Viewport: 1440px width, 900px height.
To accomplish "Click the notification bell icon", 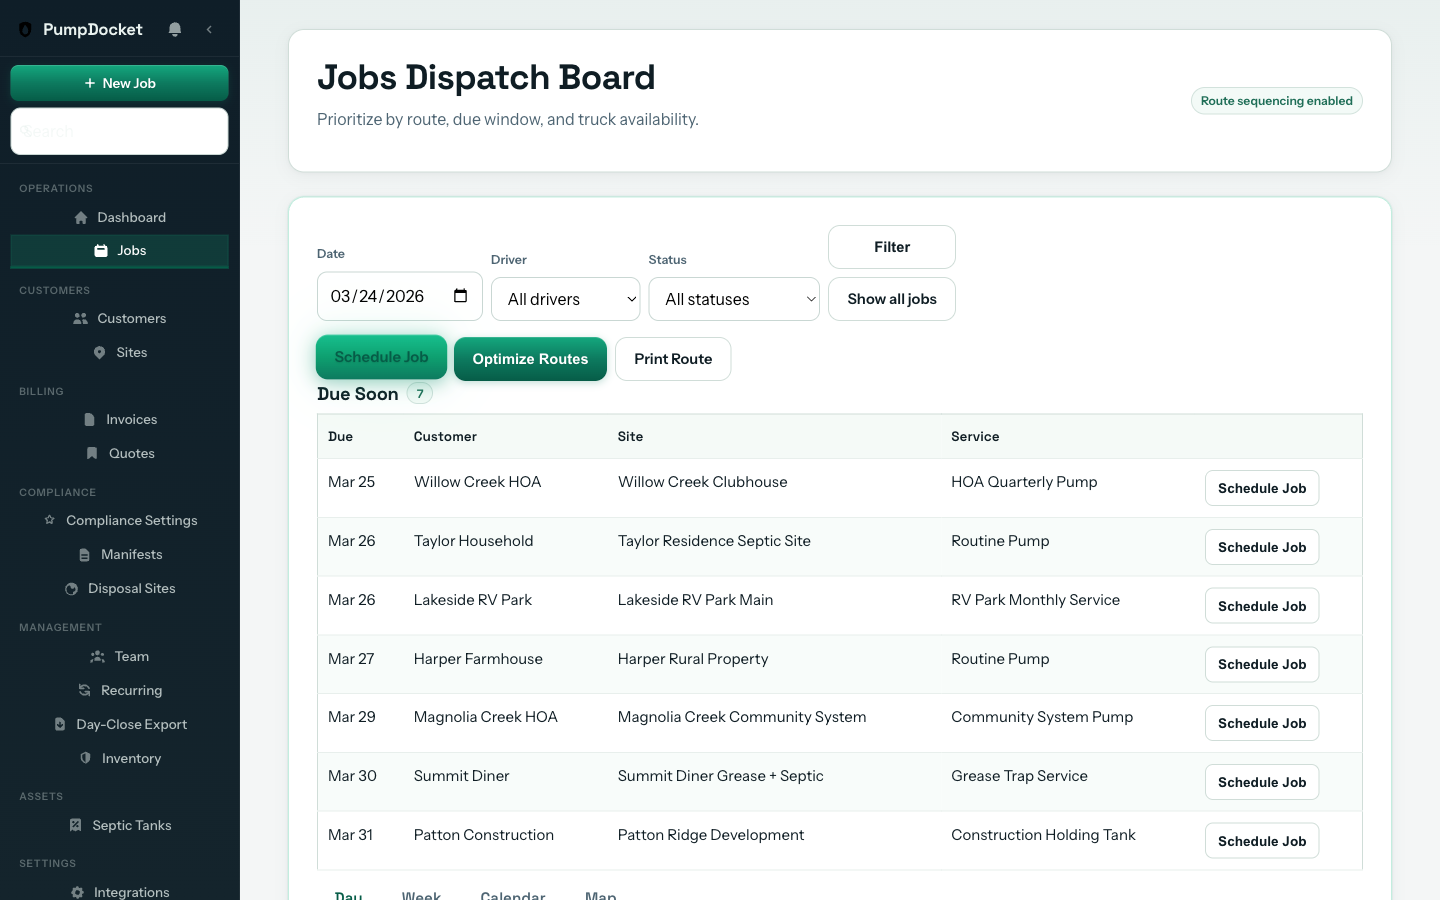I will click(x=174, y=29).
